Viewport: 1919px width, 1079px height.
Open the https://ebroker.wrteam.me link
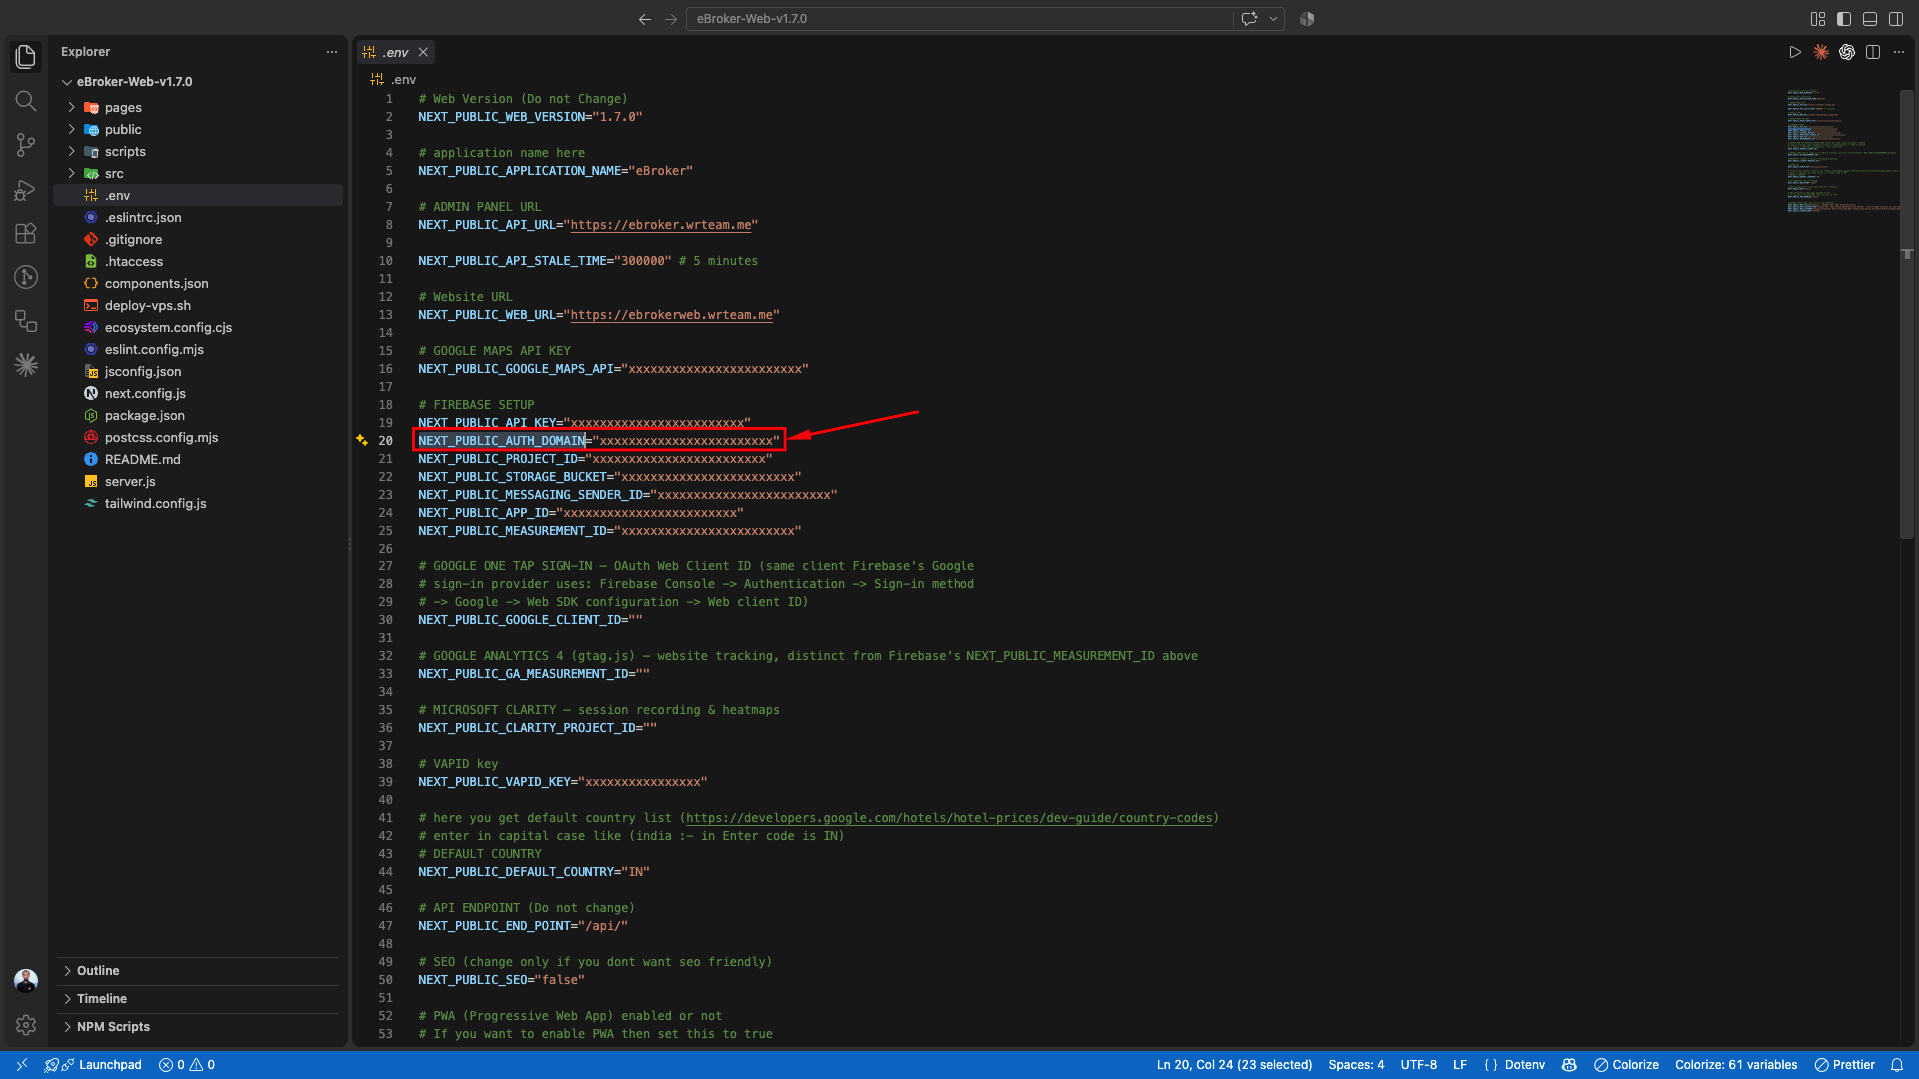pyautogui.click(x=660, y=225)
